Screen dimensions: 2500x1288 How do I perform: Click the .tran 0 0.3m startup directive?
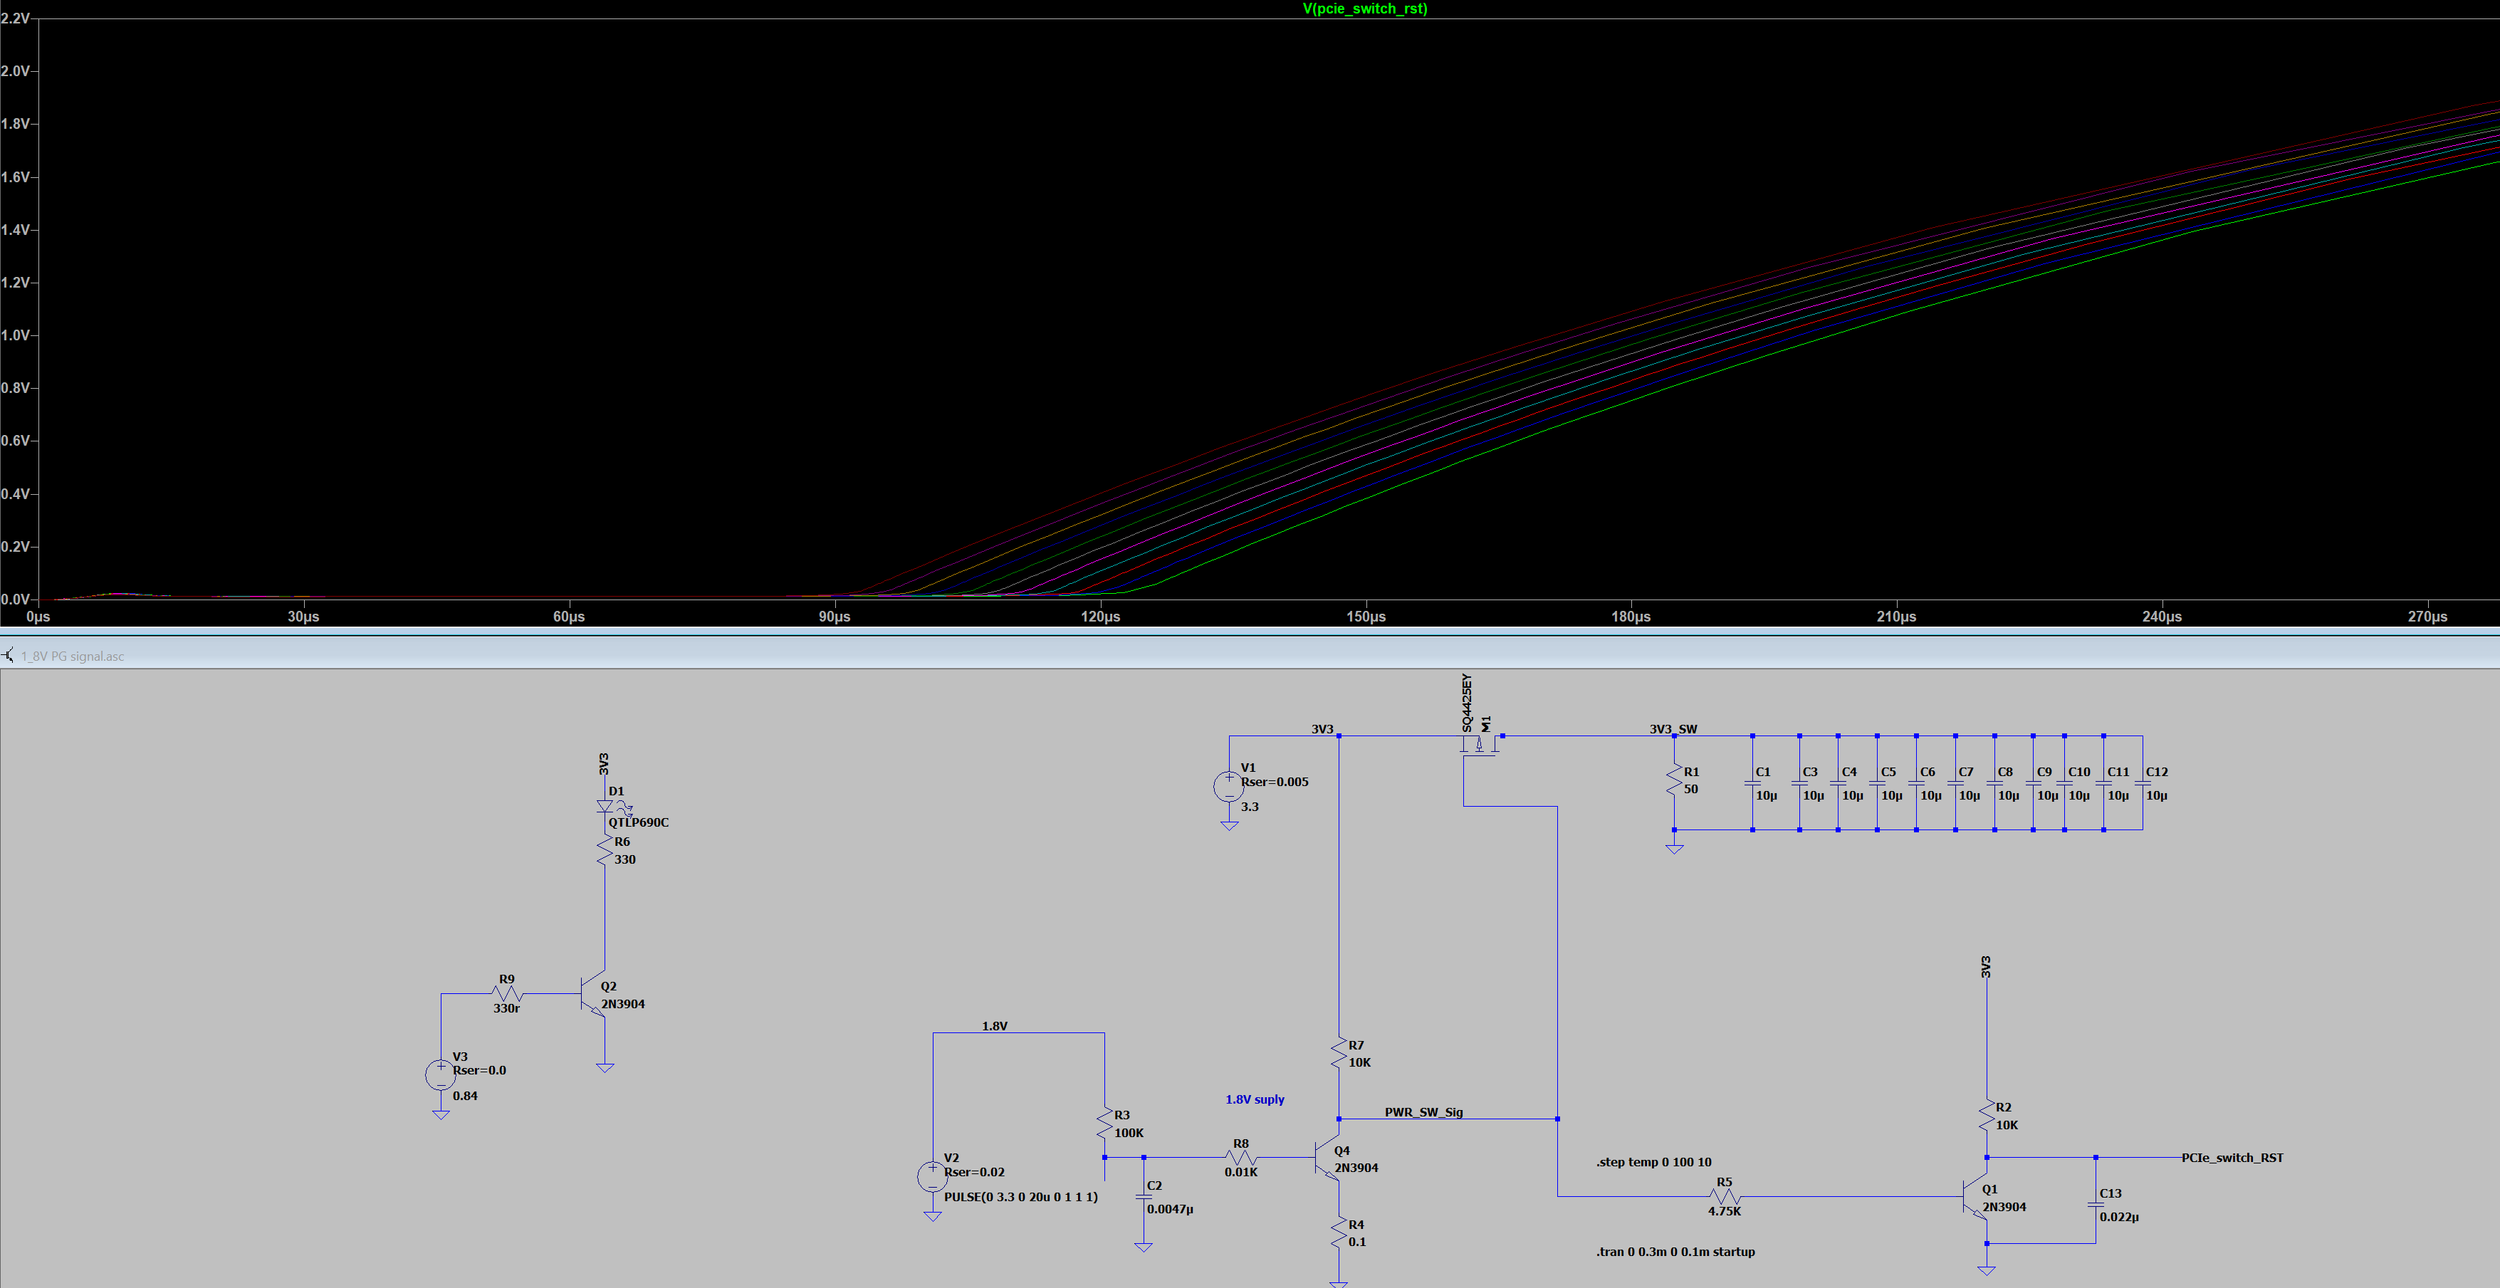coord(1675,1252)
